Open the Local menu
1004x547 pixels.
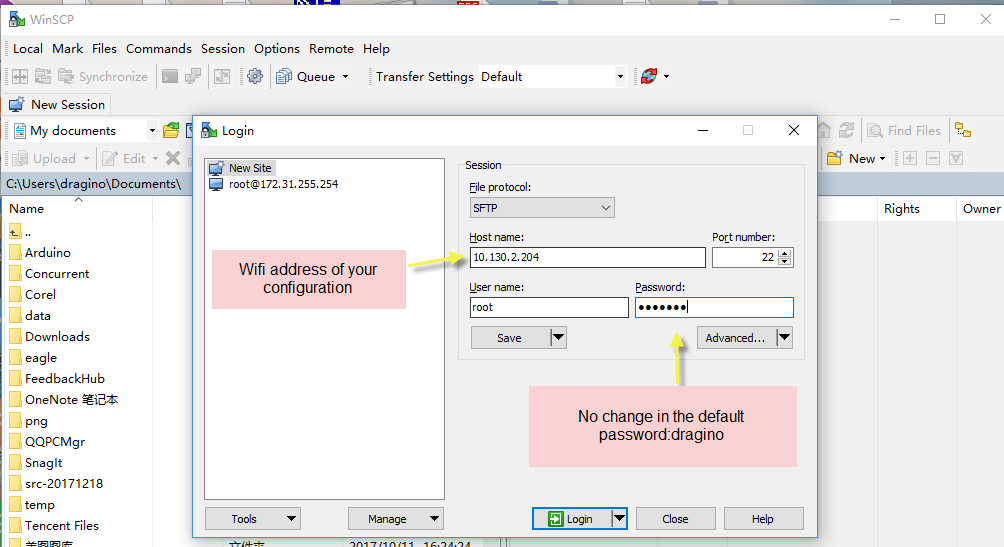coord(28,49)
